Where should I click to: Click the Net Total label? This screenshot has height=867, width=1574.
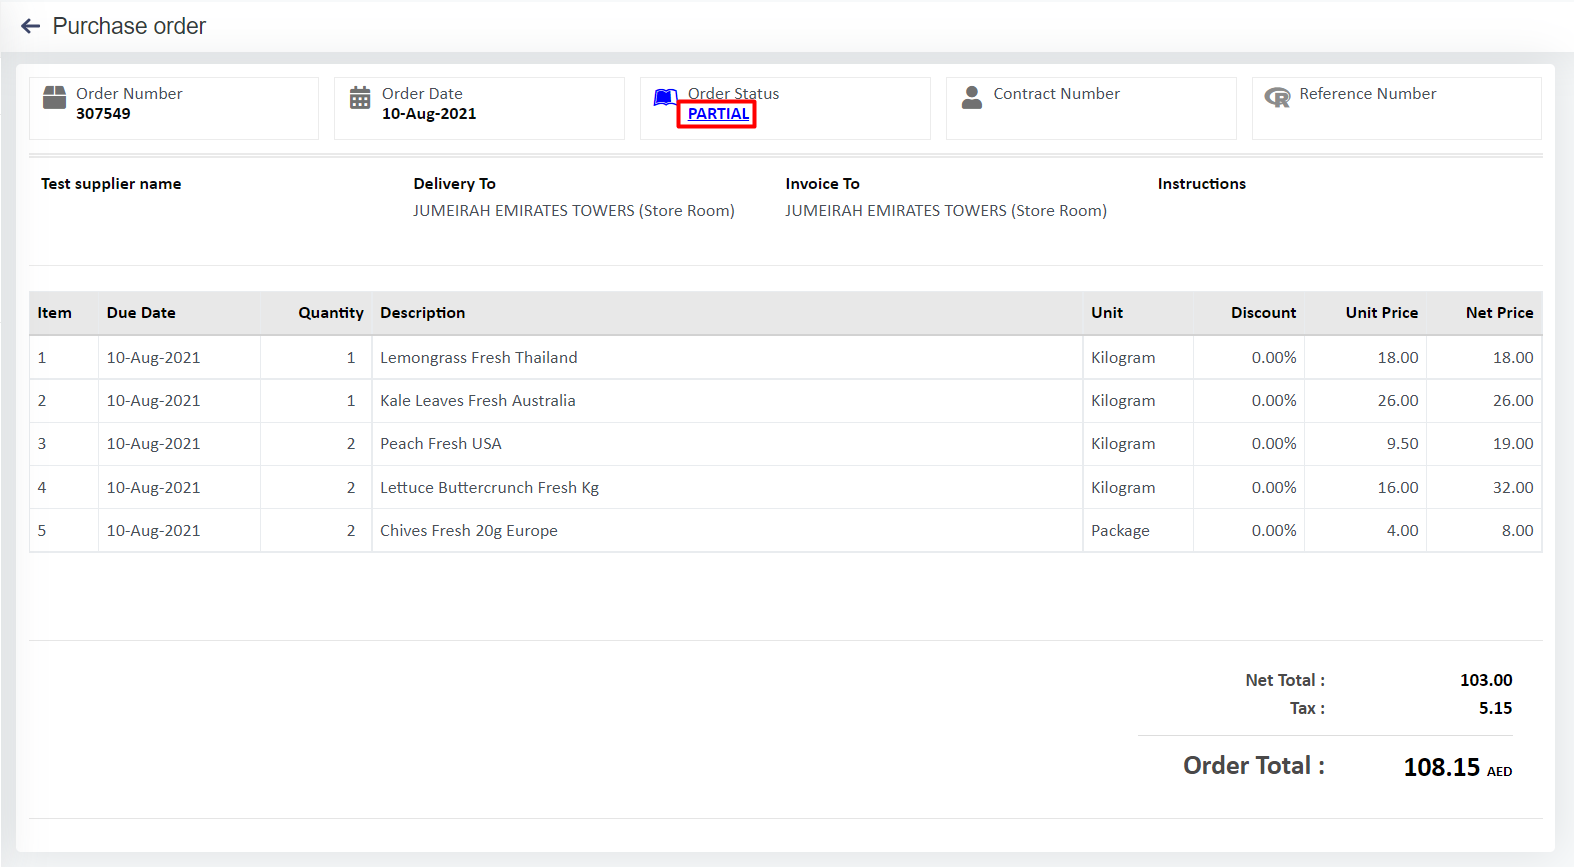[1285, 680]
